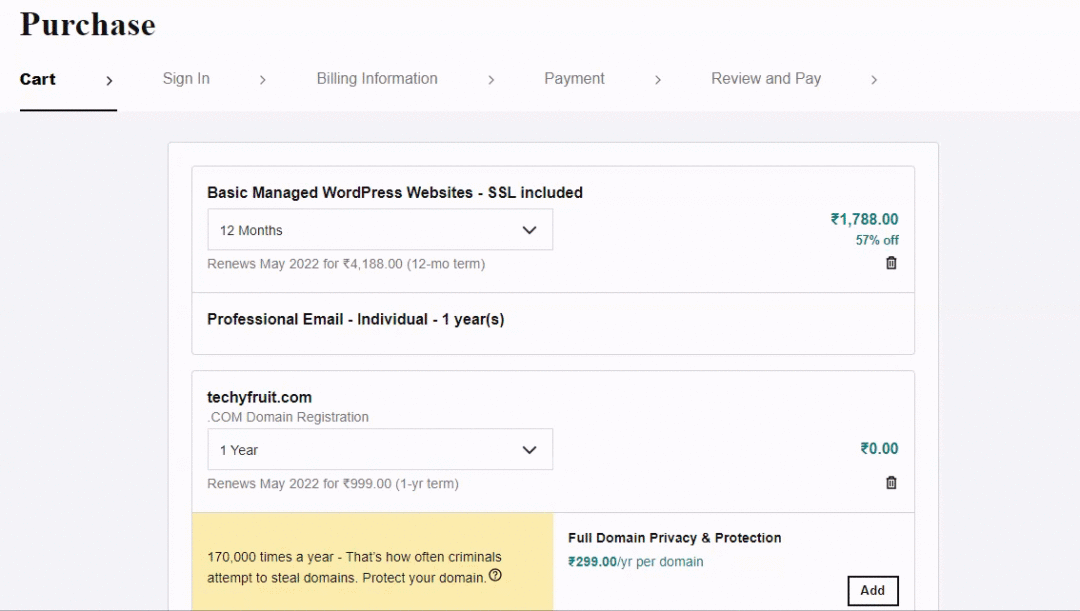The width and height of the screenshot is (1080, 611).
Task: Click the chevron arrow after Payment step
Action: pyautogui.click(x=658, y=80)
